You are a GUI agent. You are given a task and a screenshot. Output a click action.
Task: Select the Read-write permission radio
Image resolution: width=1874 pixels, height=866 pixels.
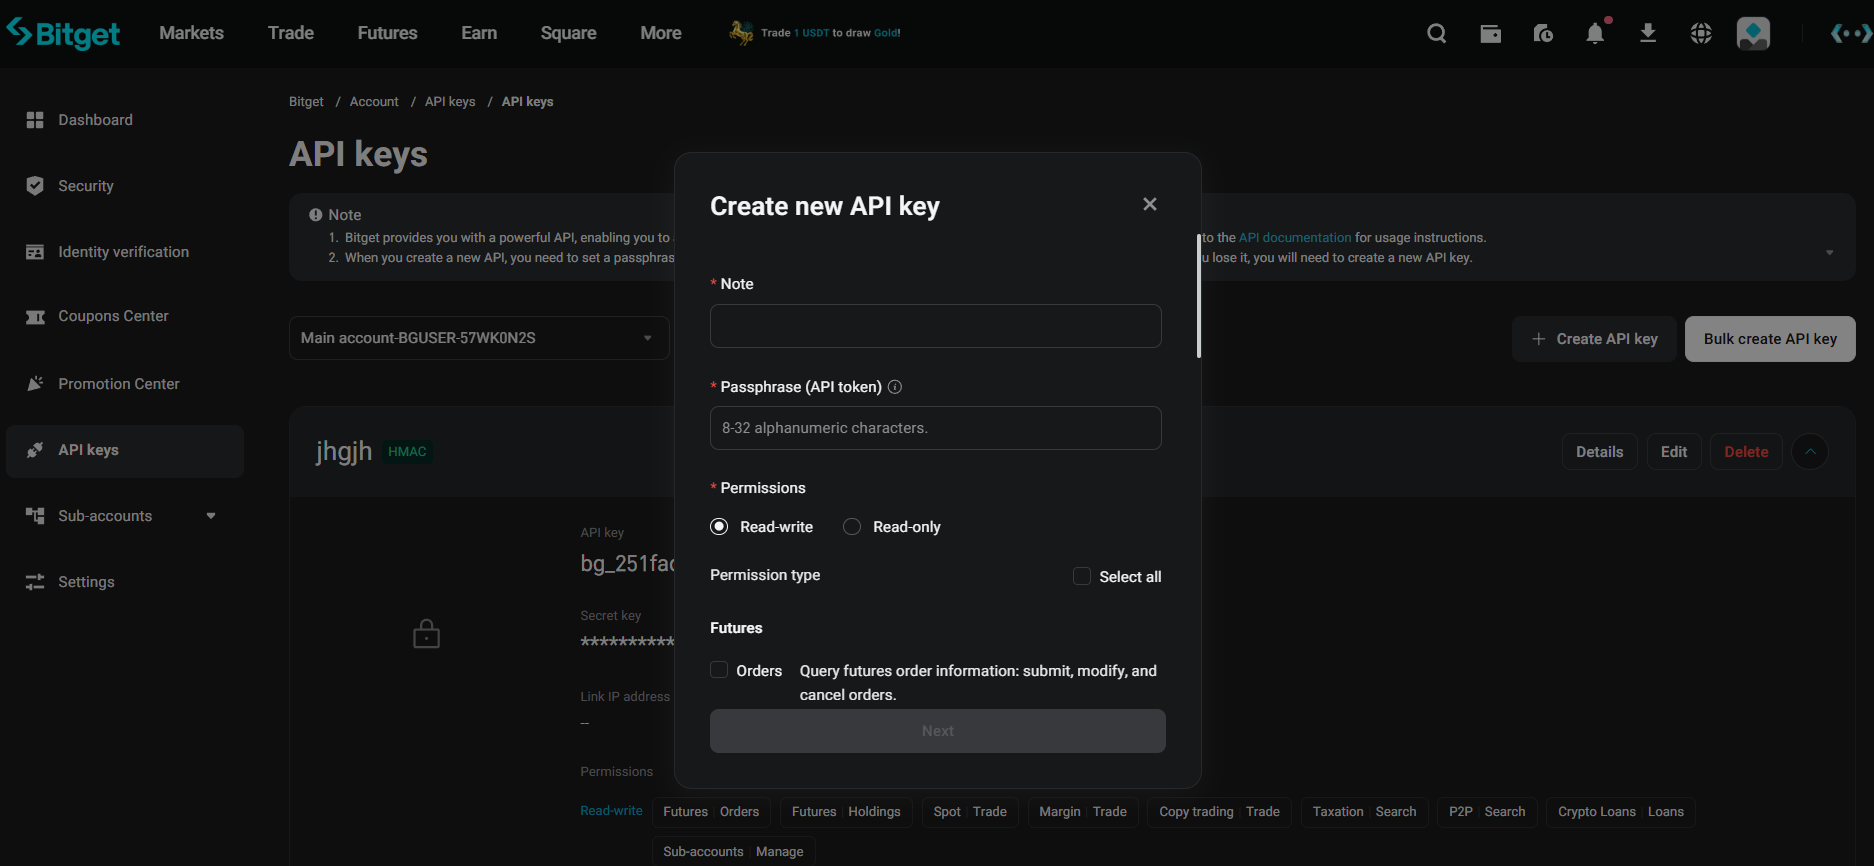[x=719, y=527]
